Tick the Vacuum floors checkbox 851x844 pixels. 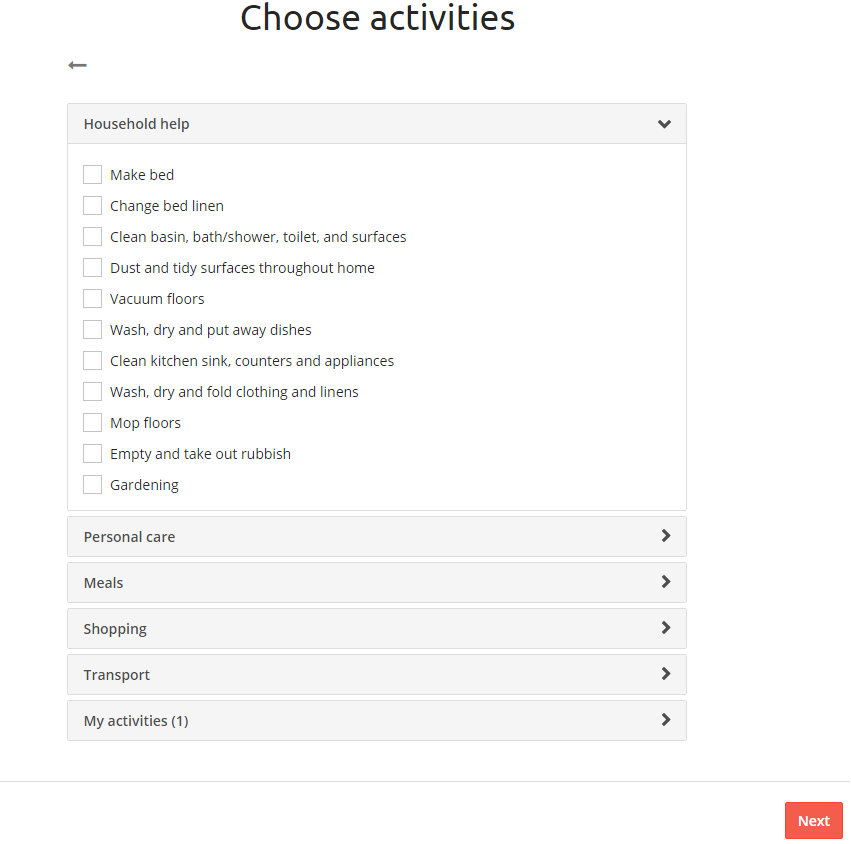coord(92,299)
